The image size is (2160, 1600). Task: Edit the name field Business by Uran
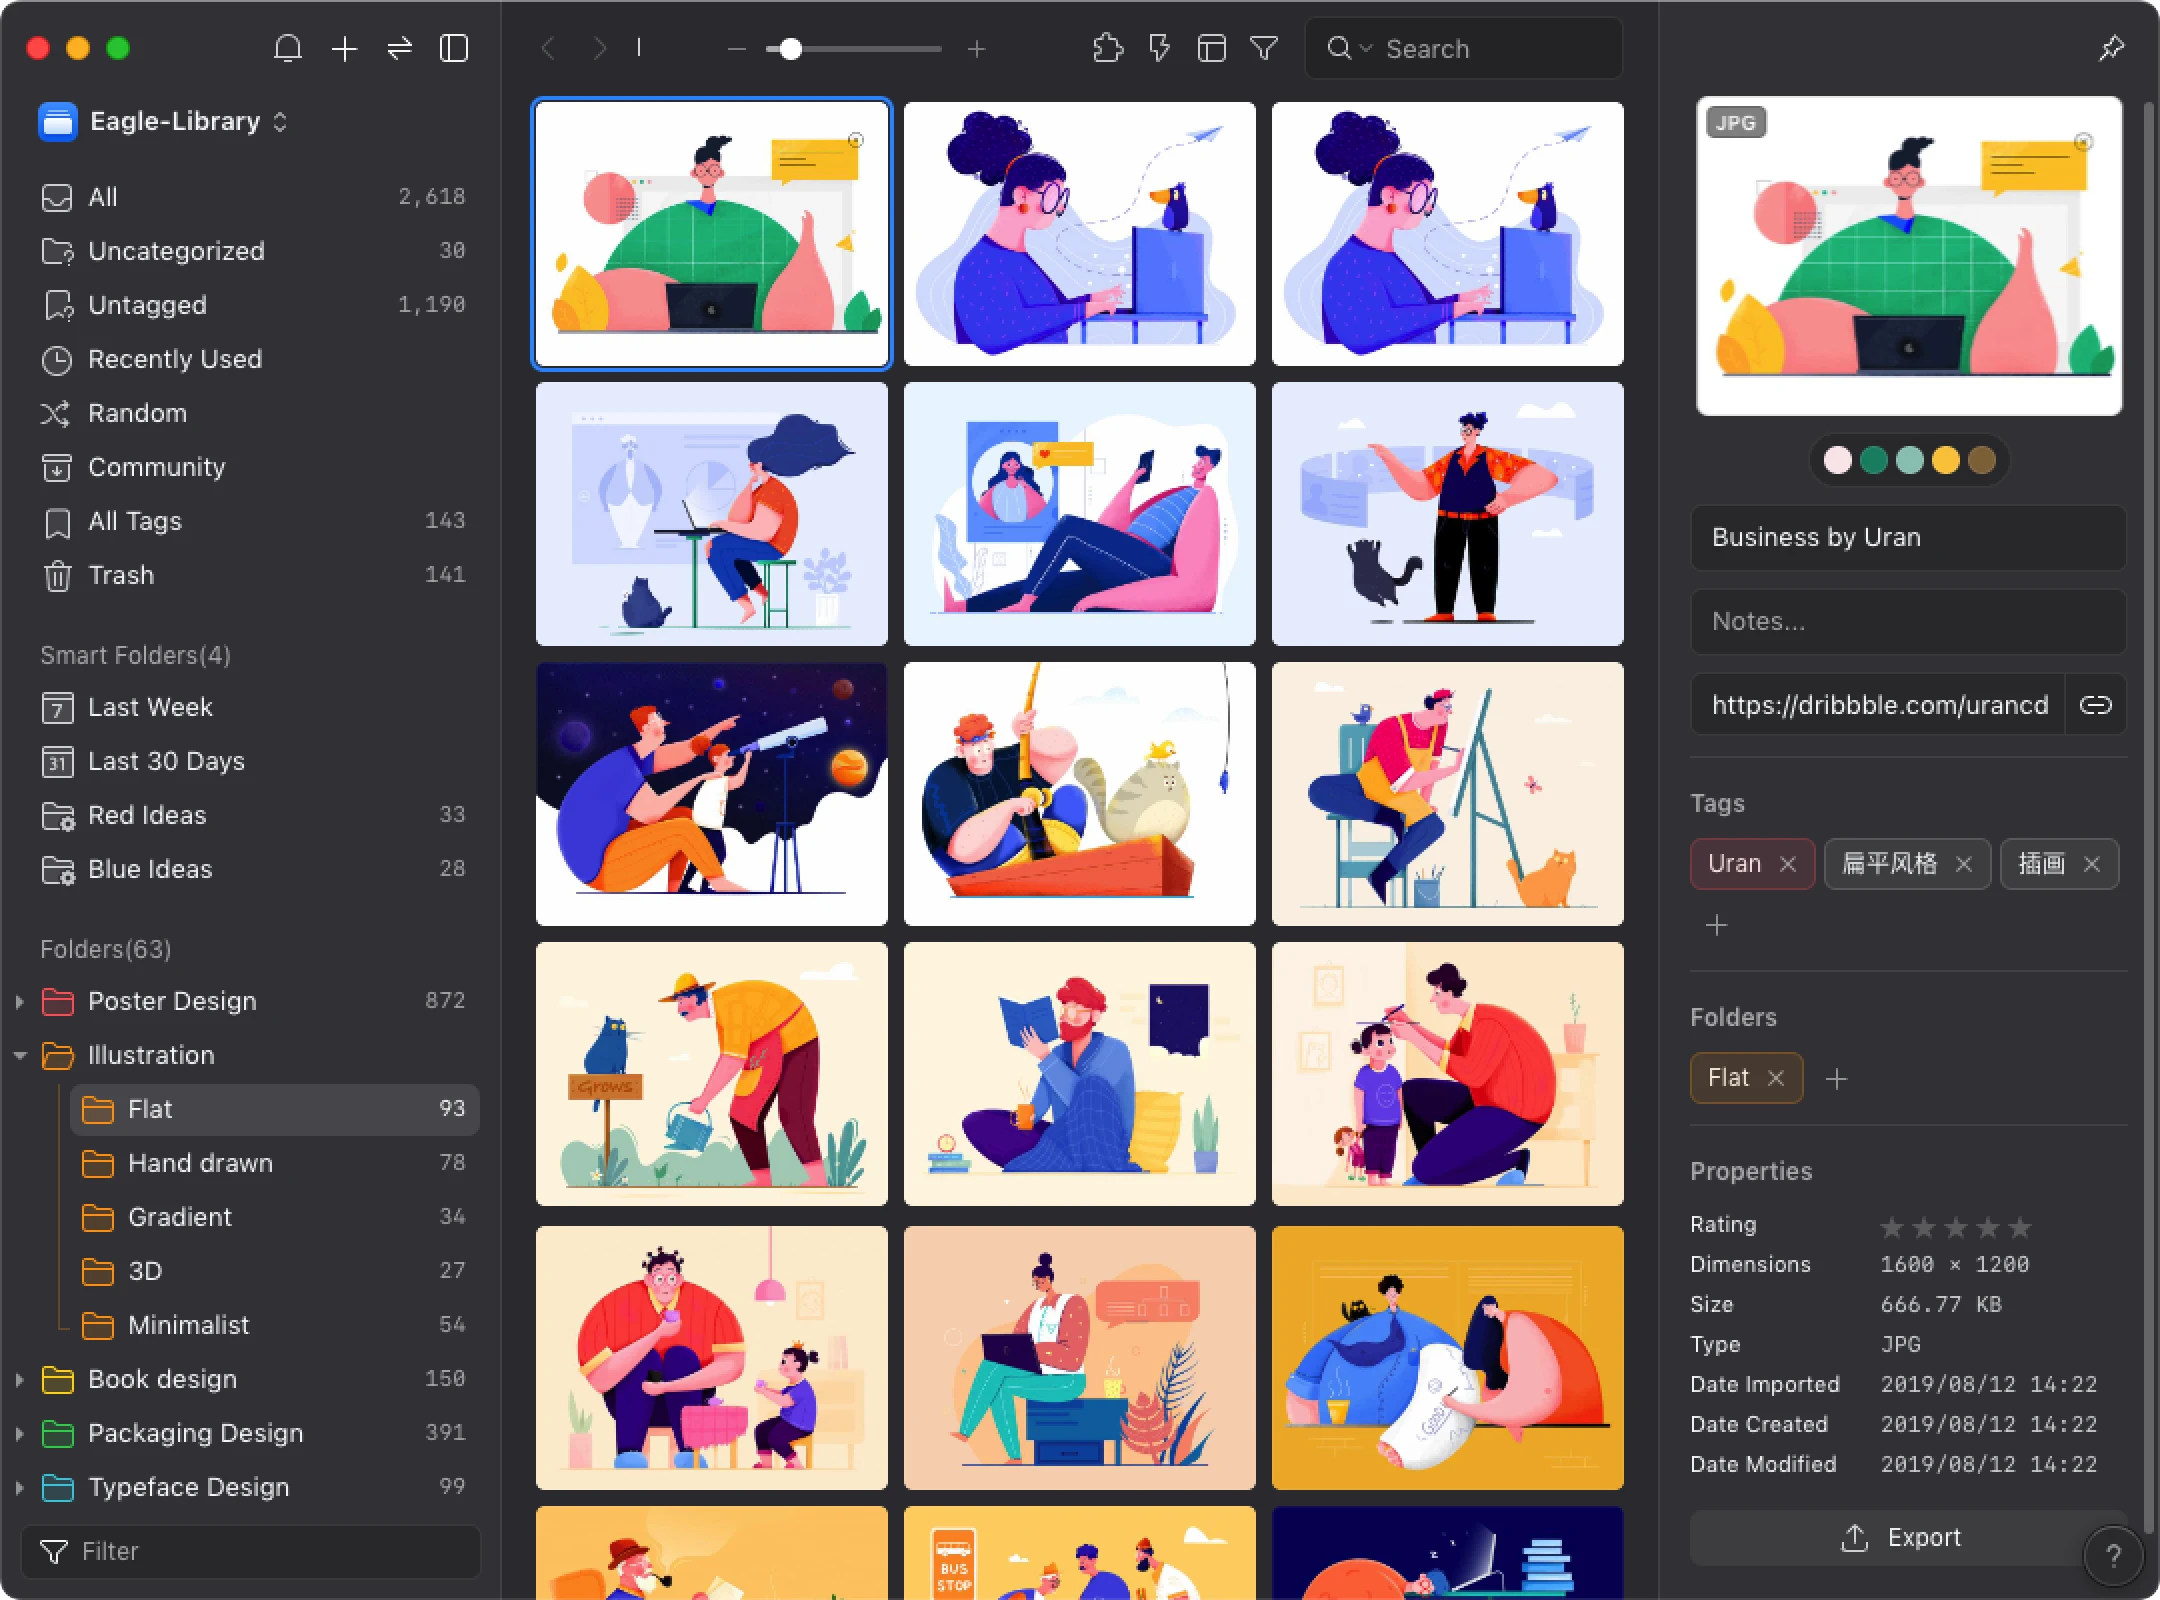(x=1908, y=537)
